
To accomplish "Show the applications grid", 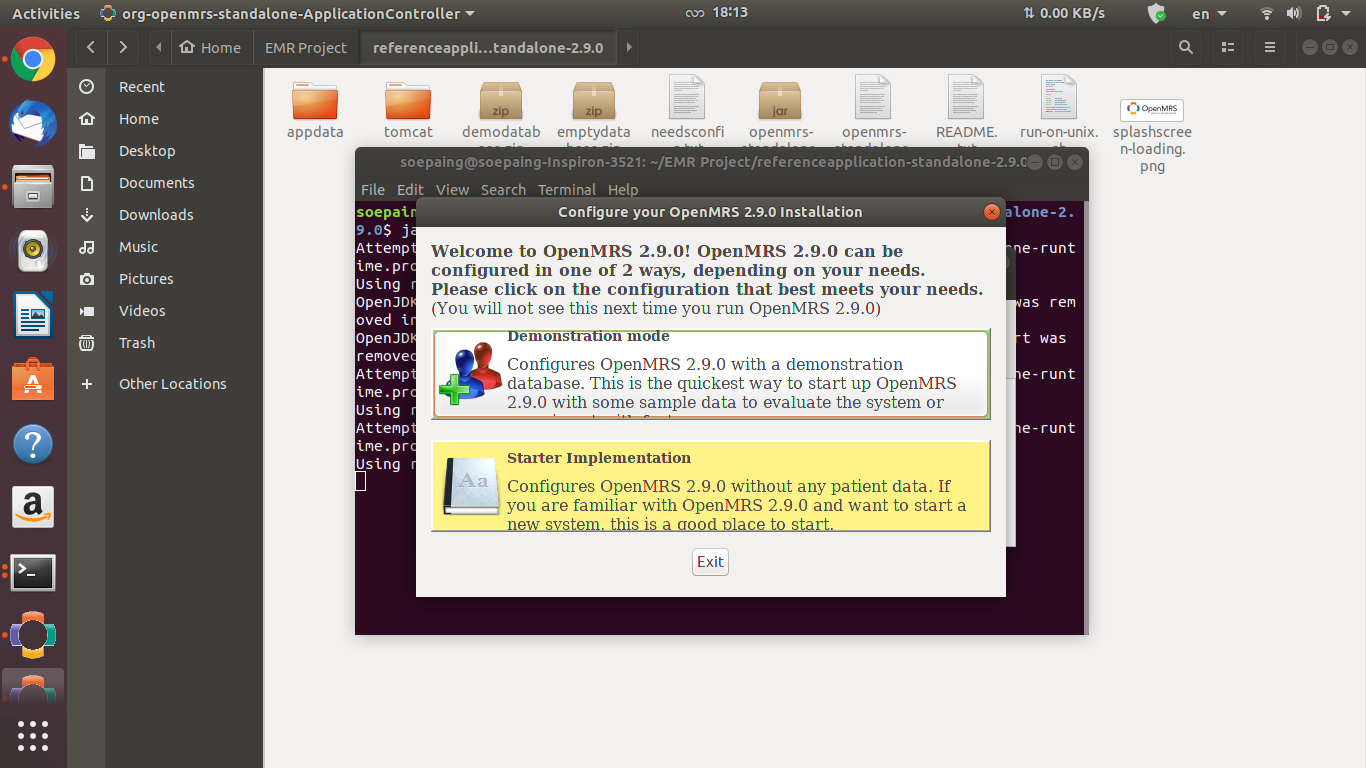I will click(x=33, y=736).
